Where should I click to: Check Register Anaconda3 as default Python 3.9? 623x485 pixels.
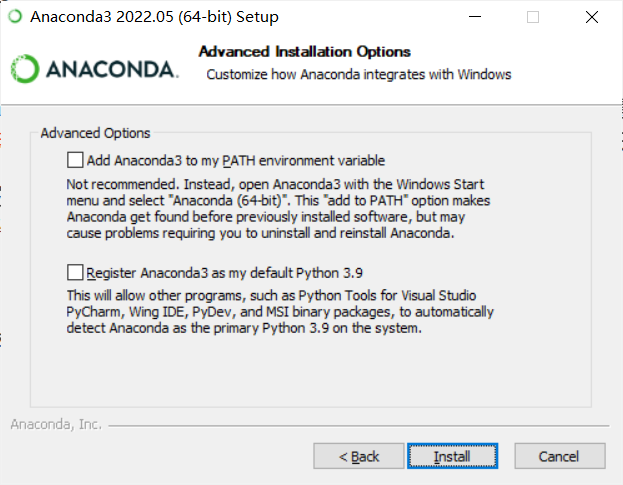(75, 272)
